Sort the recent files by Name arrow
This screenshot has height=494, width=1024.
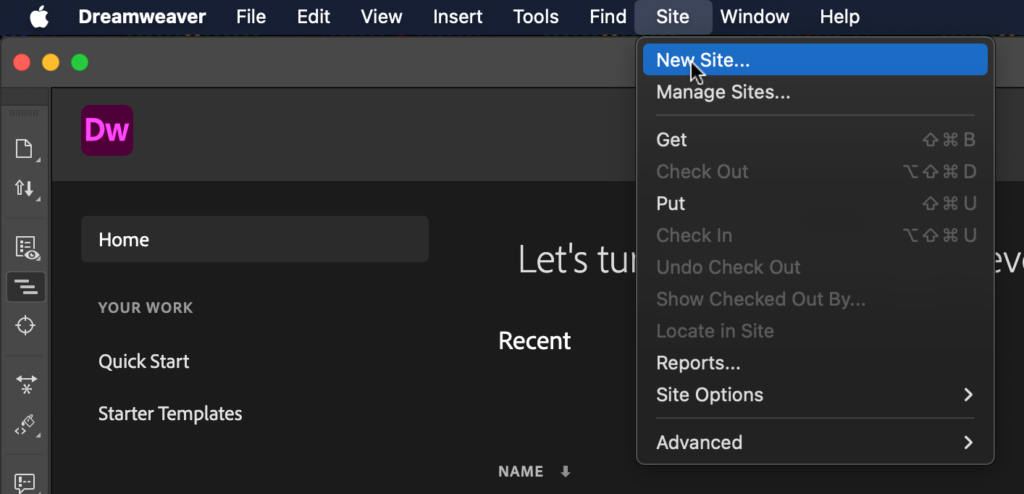click(565, 472)
